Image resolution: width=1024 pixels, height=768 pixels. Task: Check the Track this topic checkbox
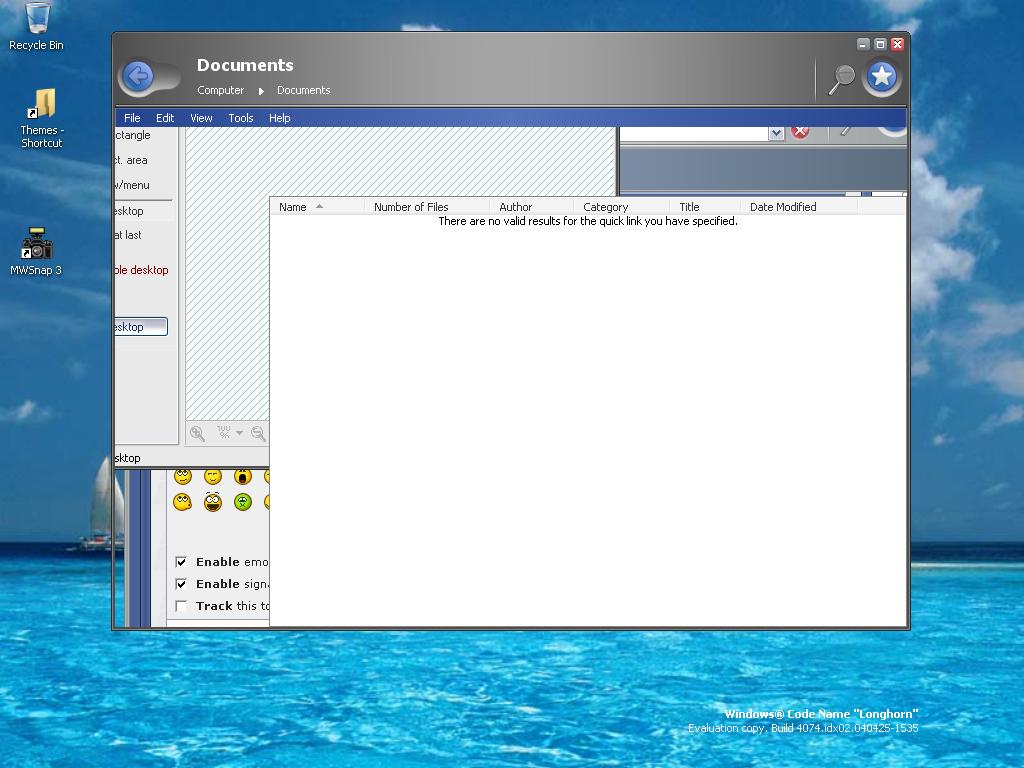(182, 606)
